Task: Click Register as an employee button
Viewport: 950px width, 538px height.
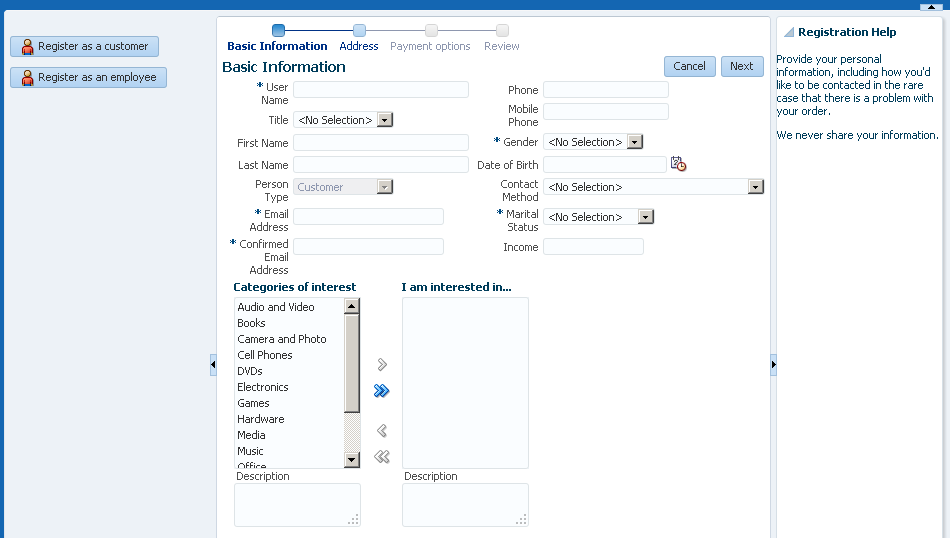Action: click(x=88, y=78)
